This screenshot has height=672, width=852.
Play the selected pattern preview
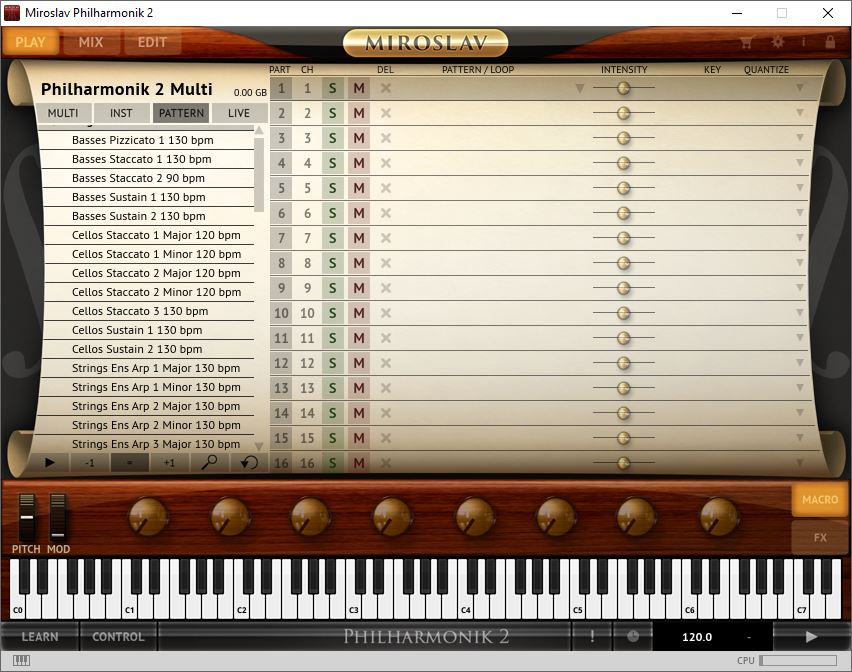49,462
